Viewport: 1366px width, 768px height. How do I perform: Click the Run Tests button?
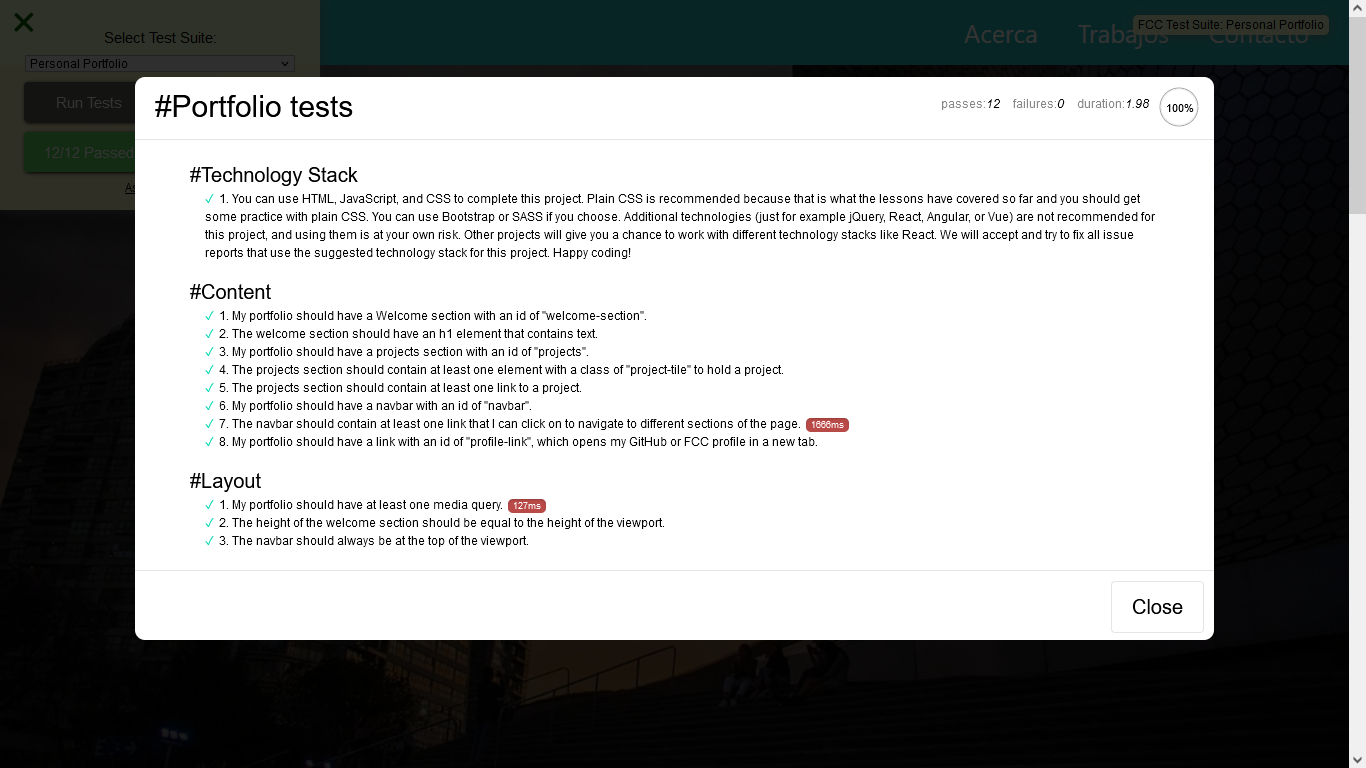coord(79,102)
